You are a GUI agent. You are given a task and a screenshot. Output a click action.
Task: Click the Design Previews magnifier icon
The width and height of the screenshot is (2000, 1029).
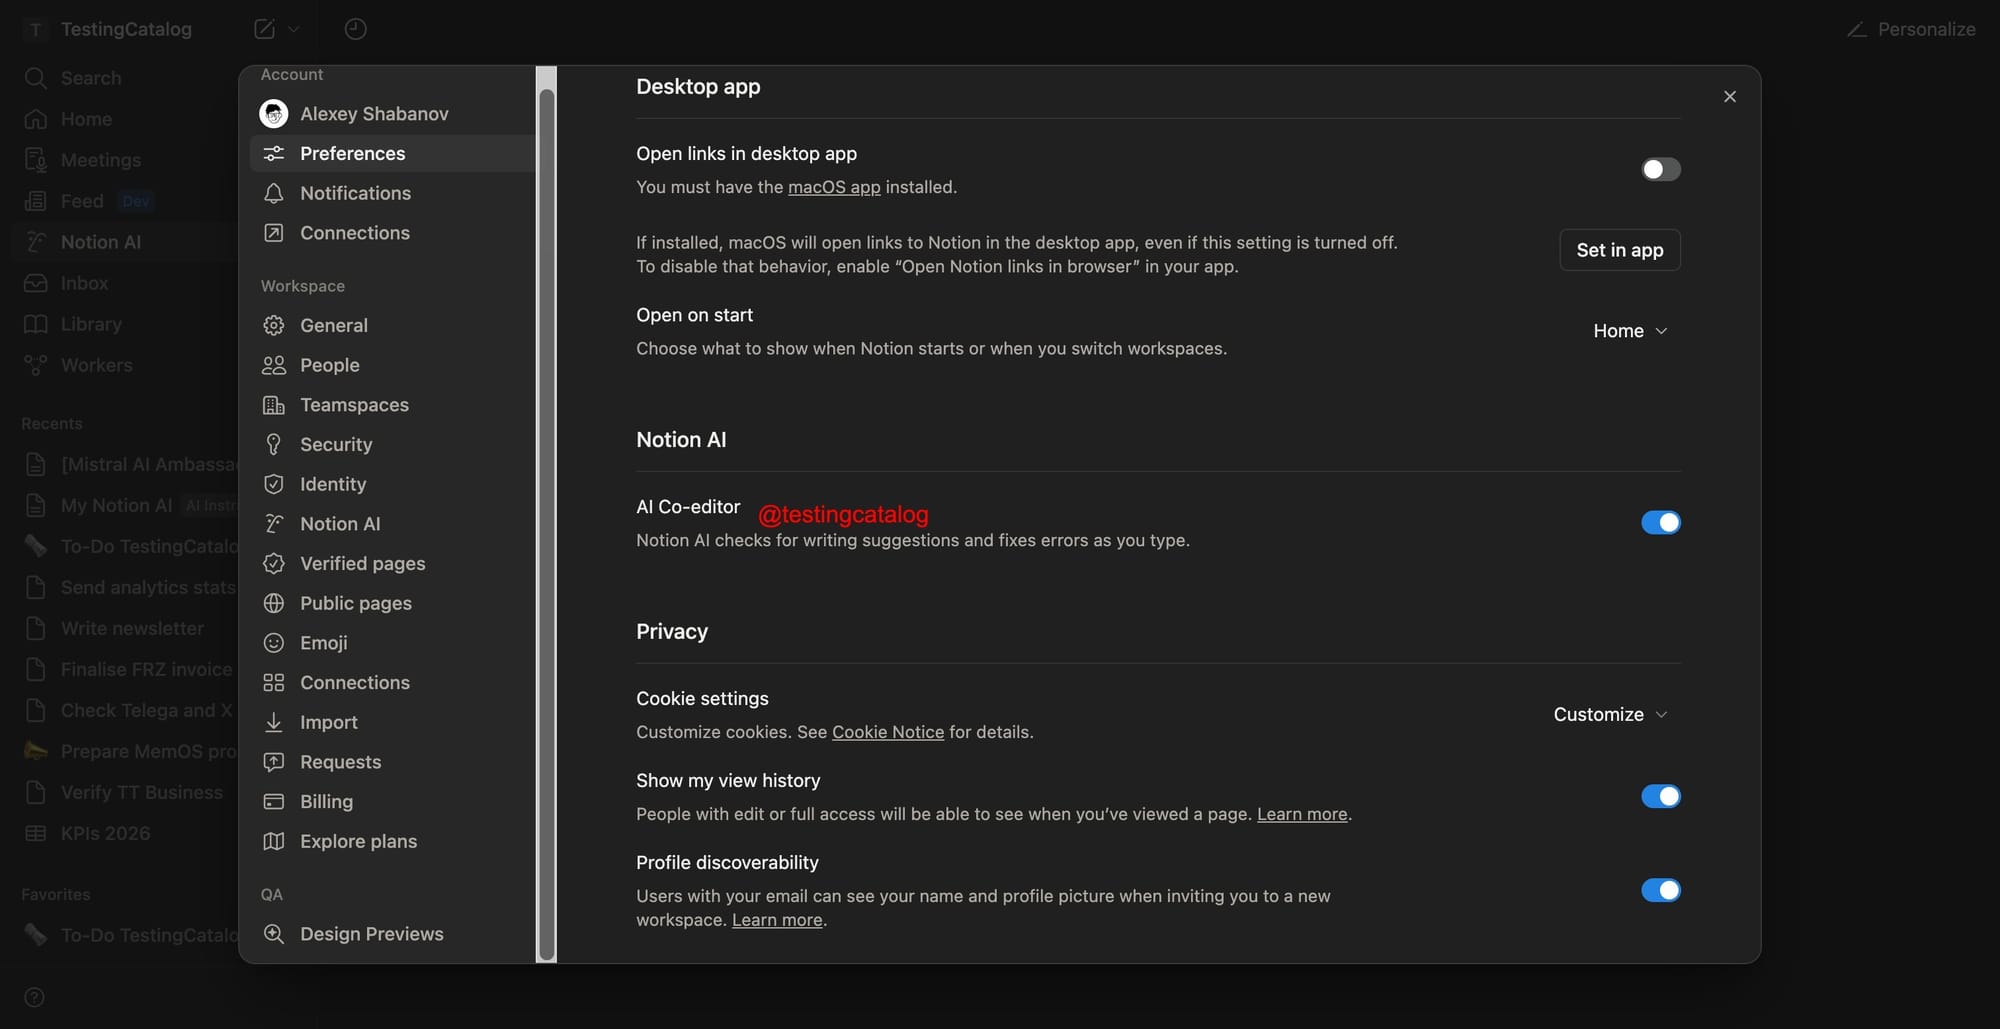tap(273, 934)
